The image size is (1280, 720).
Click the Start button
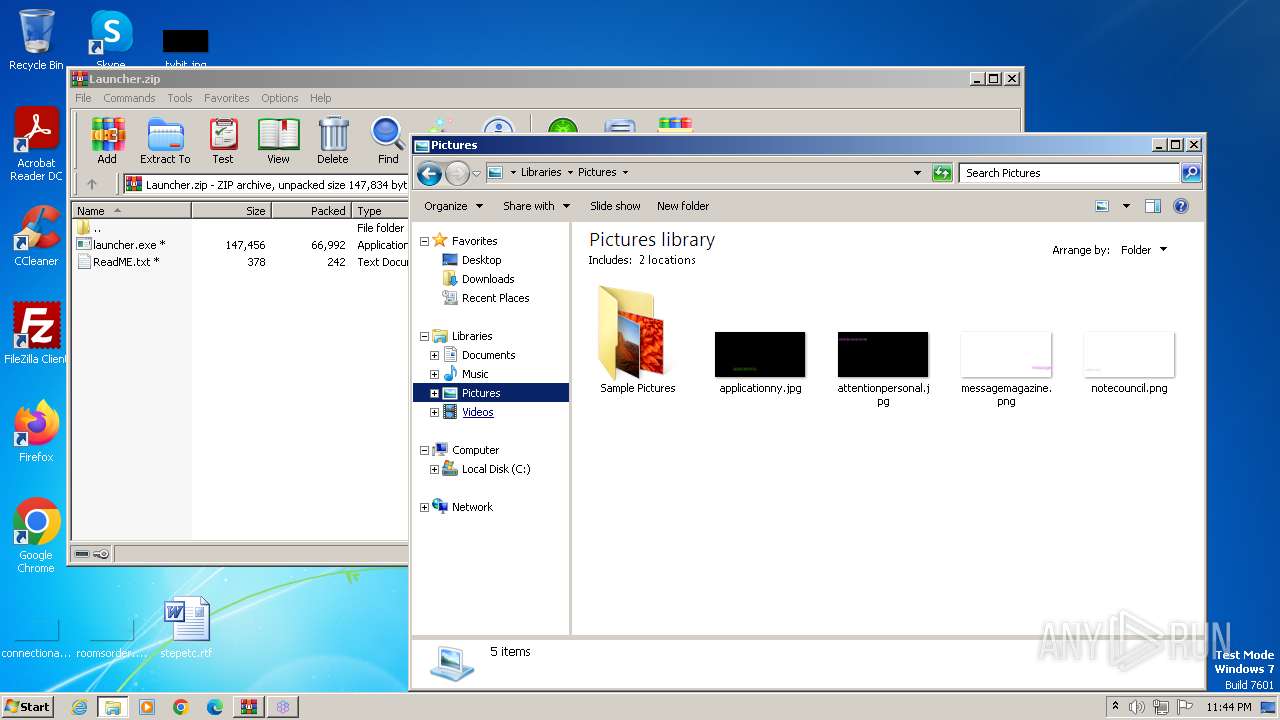tap(27, 707)
